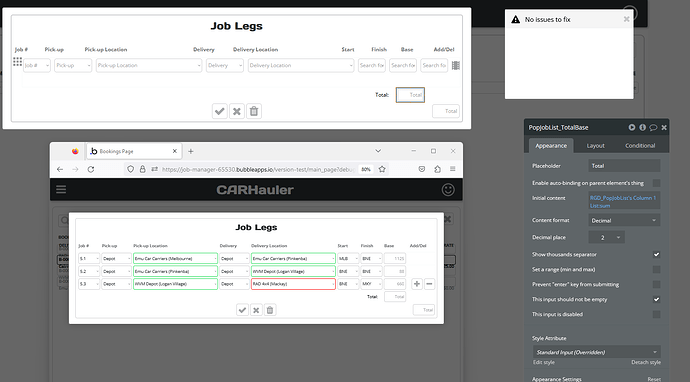Viewport: 690px width, 382px height.
Task: Switch to the Layout tab
Action: point(595,146)
